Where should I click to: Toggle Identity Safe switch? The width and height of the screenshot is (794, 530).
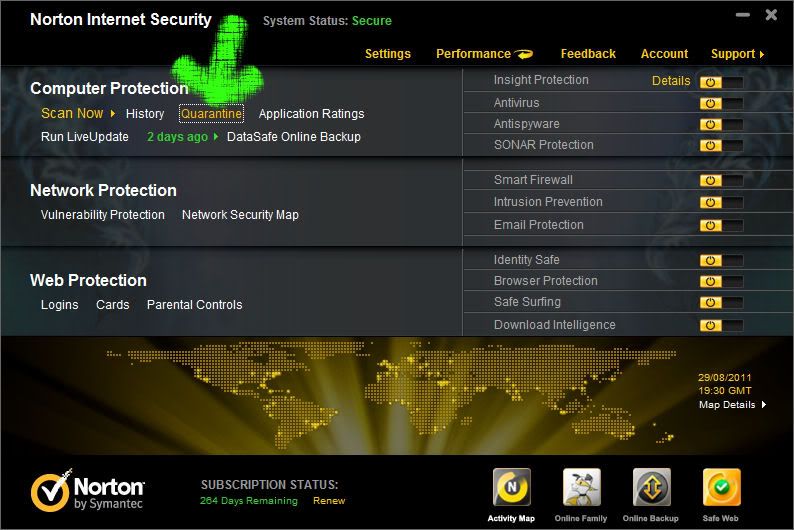point(721,260)
